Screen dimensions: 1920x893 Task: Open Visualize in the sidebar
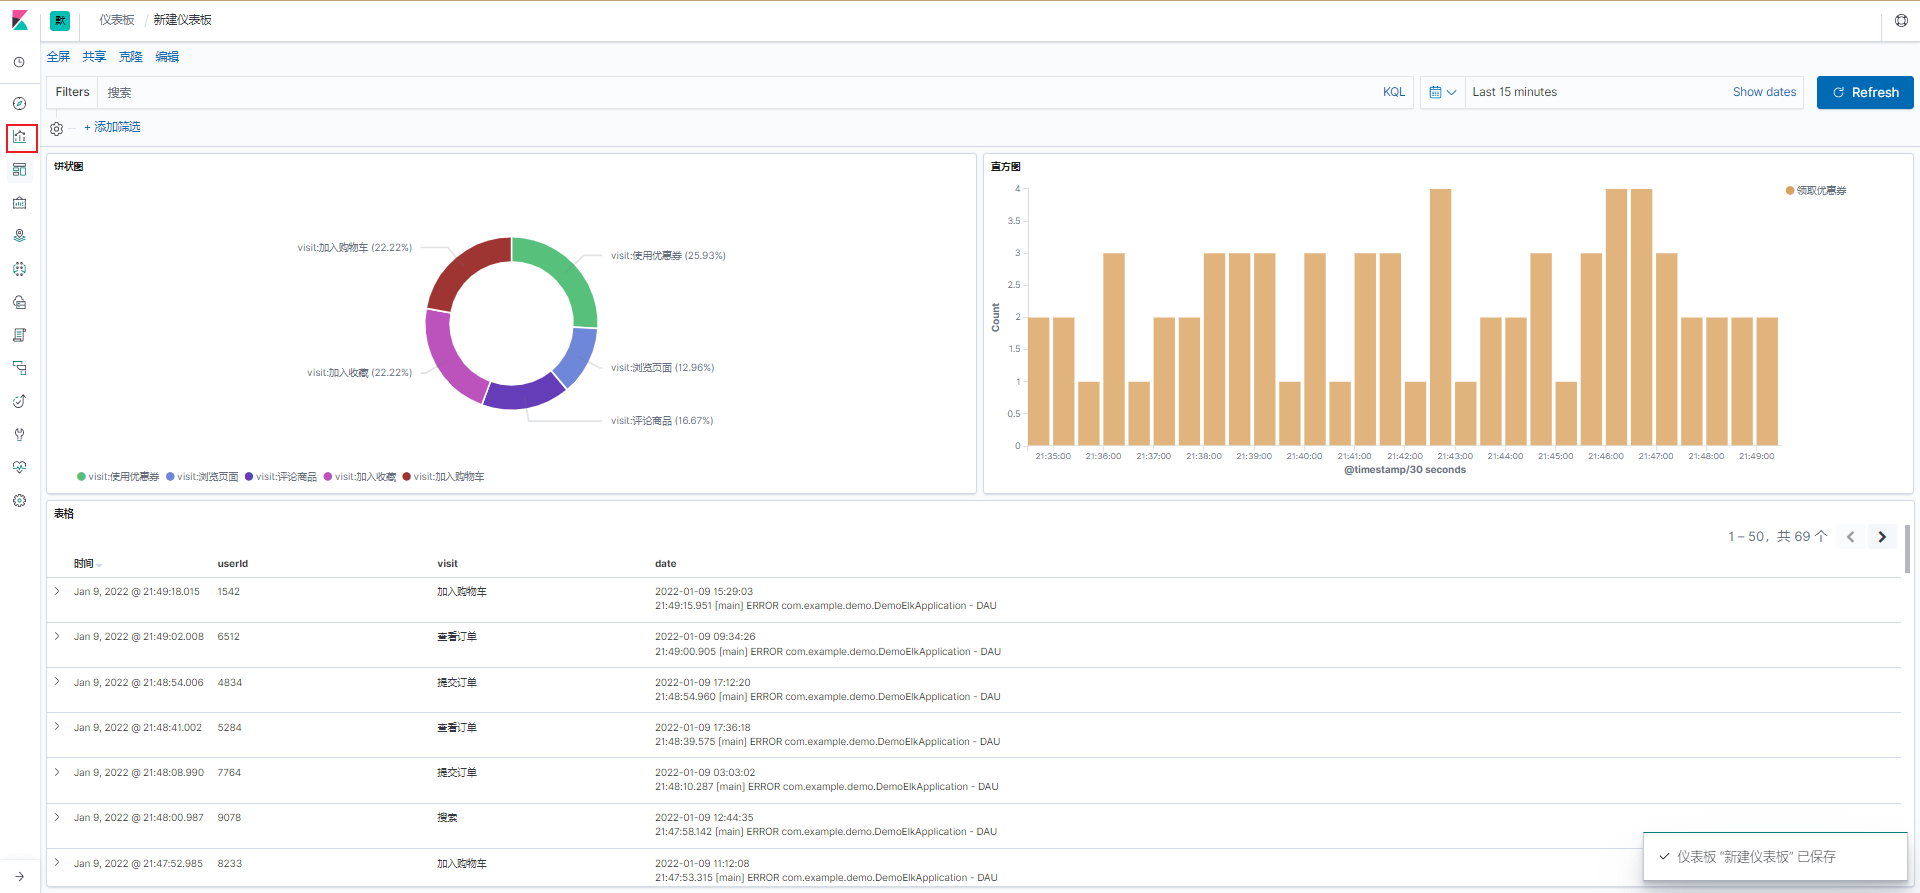point(20,137)
